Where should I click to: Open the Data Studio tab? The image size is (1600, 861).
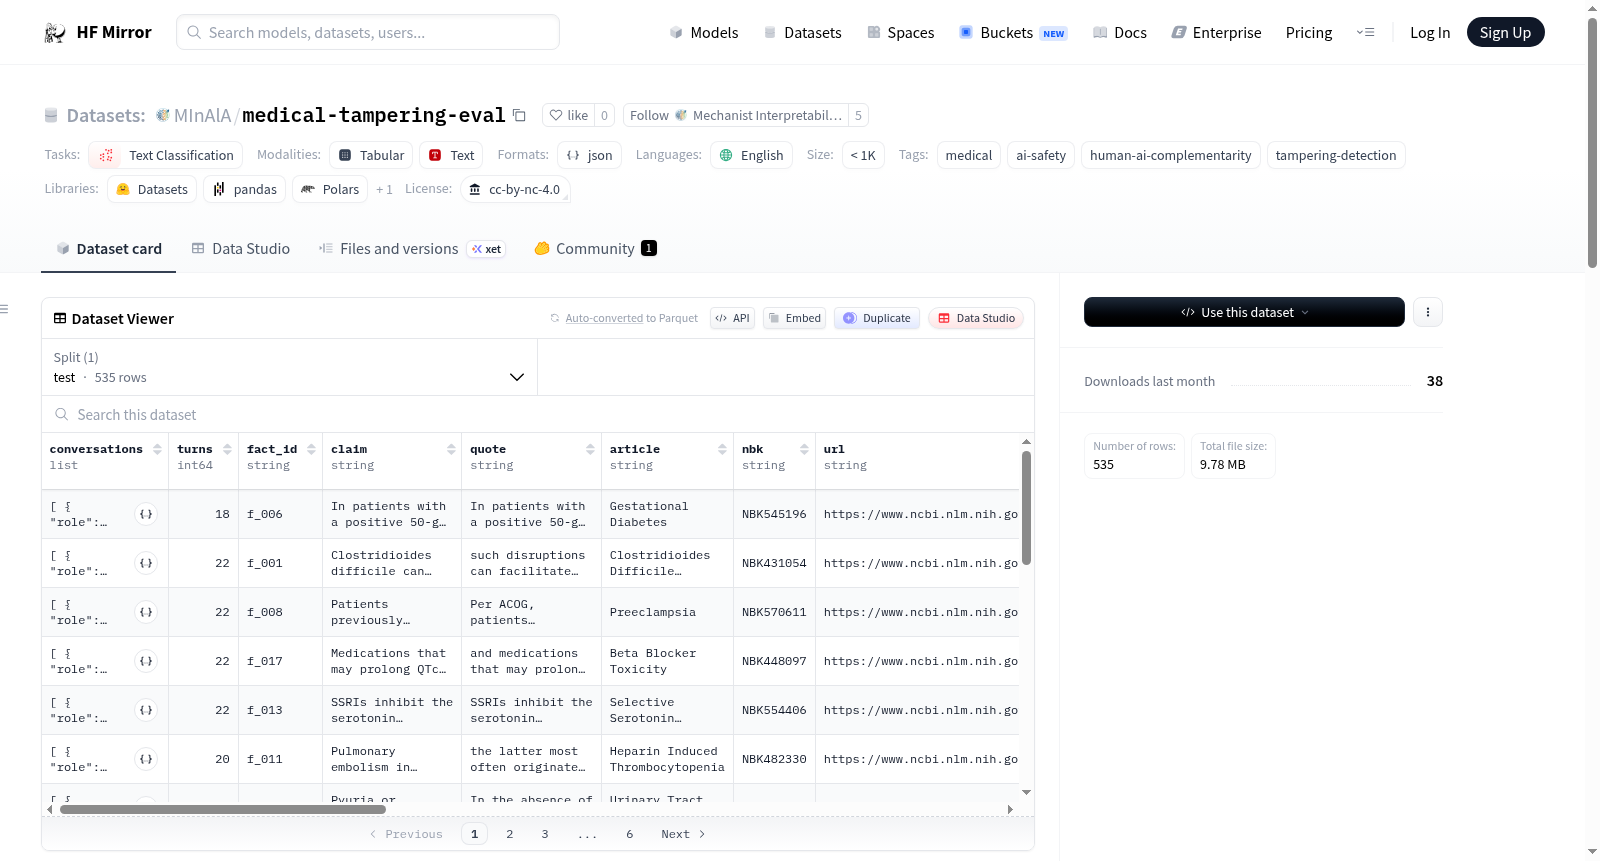pos(240,249)
